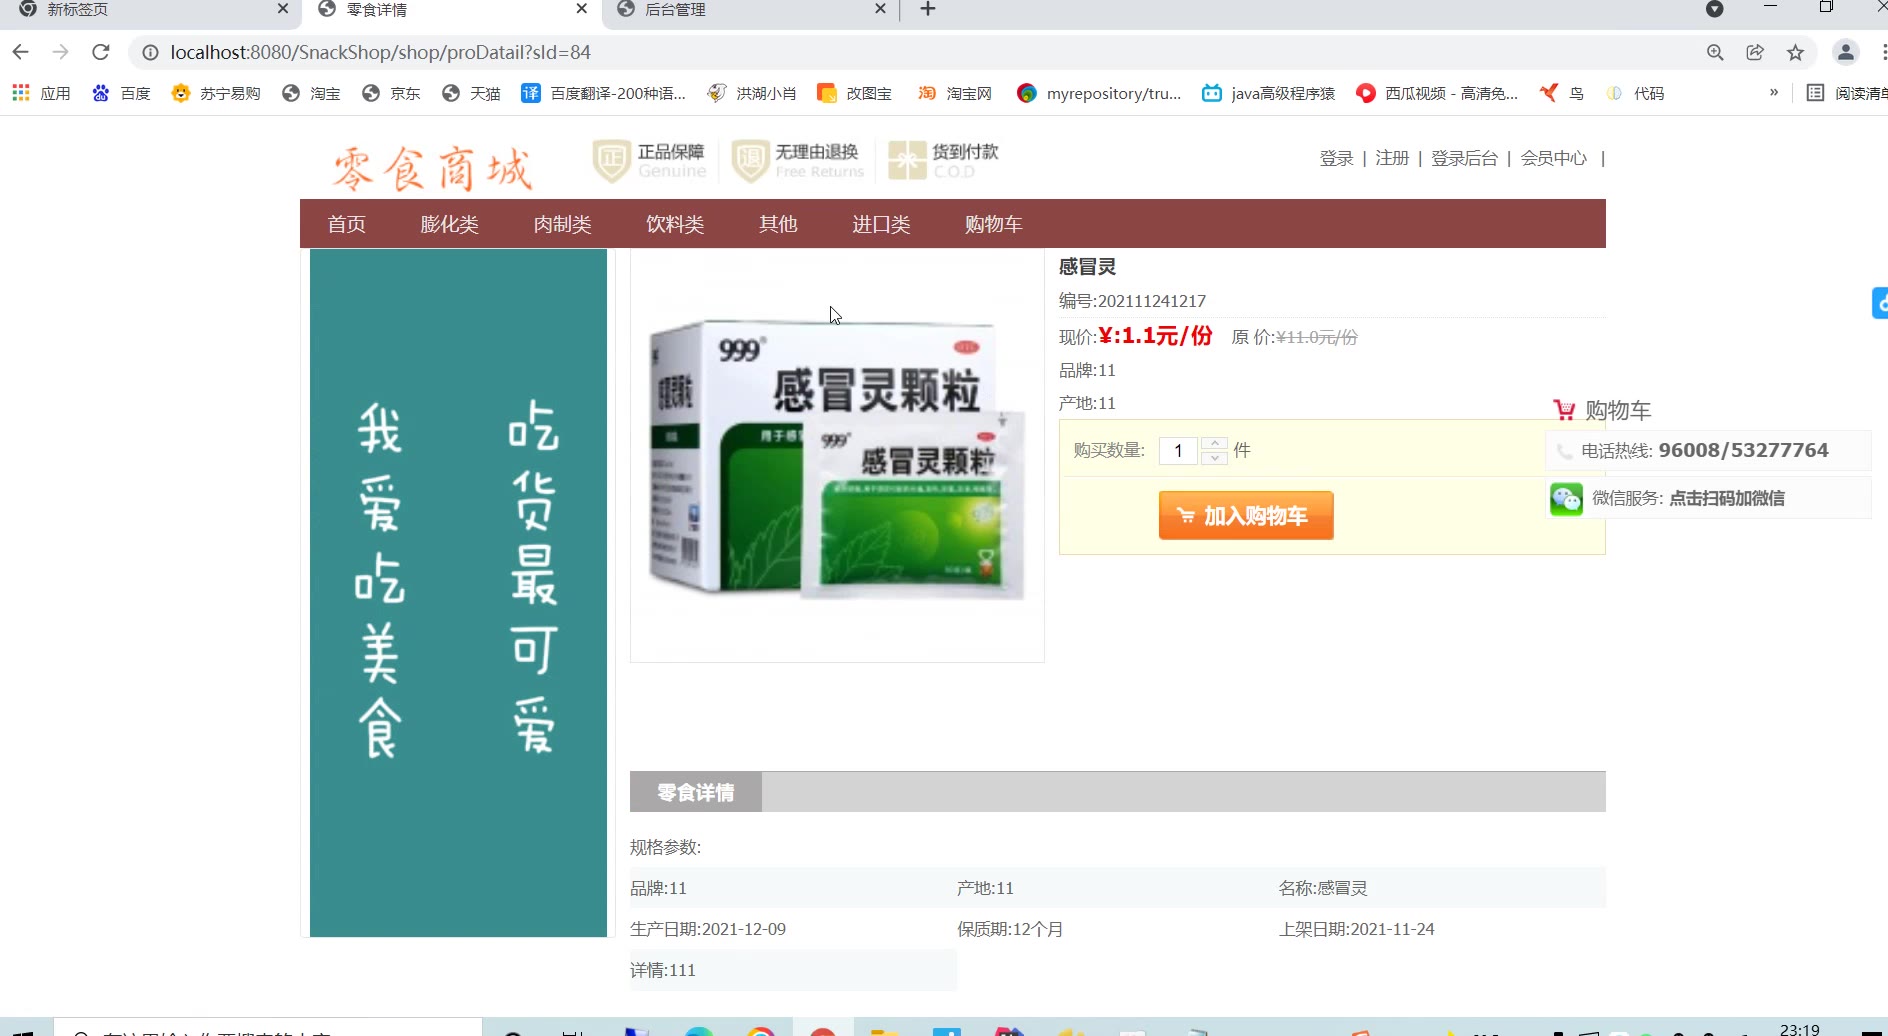Click the browser forward arrow
This screenshot has width=1888, height=1036.
coord(61,52)
